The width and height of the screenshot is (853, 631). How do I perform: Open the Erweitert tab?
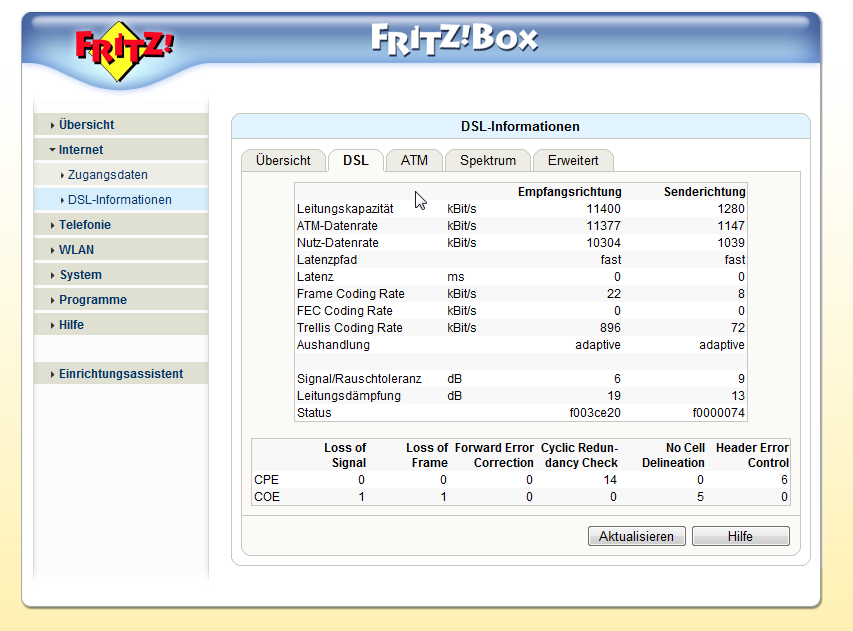[x=573, y=160]
